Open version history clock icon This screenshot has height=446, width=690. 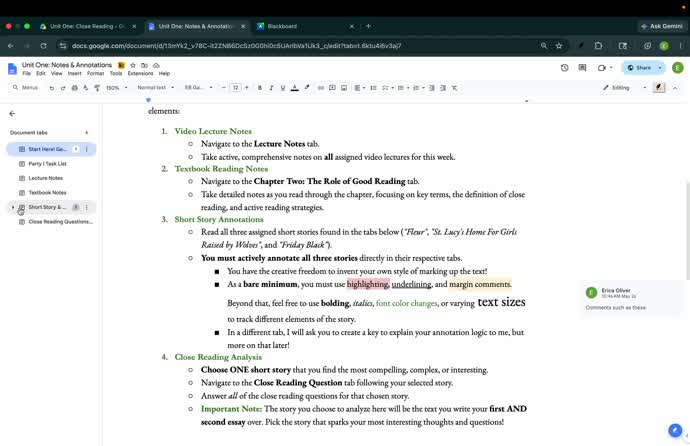point(565,68)
